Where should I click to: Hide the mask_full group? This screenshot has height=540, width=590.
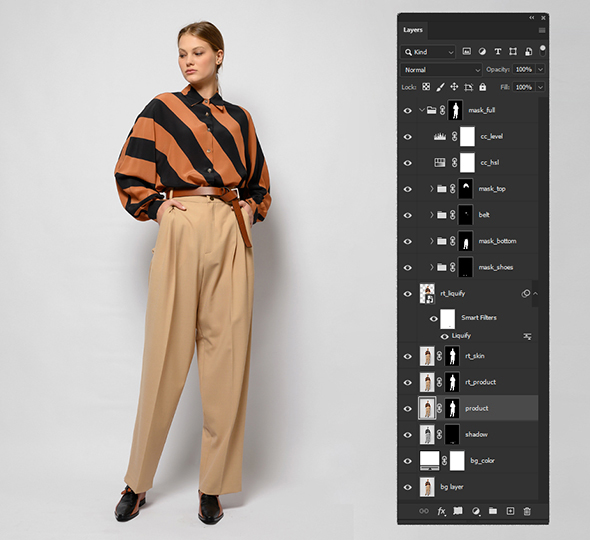click(408, 111)
